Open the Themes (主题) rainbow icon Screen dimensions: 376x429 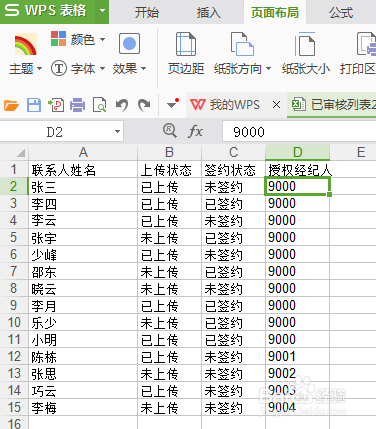coord(26,44)
